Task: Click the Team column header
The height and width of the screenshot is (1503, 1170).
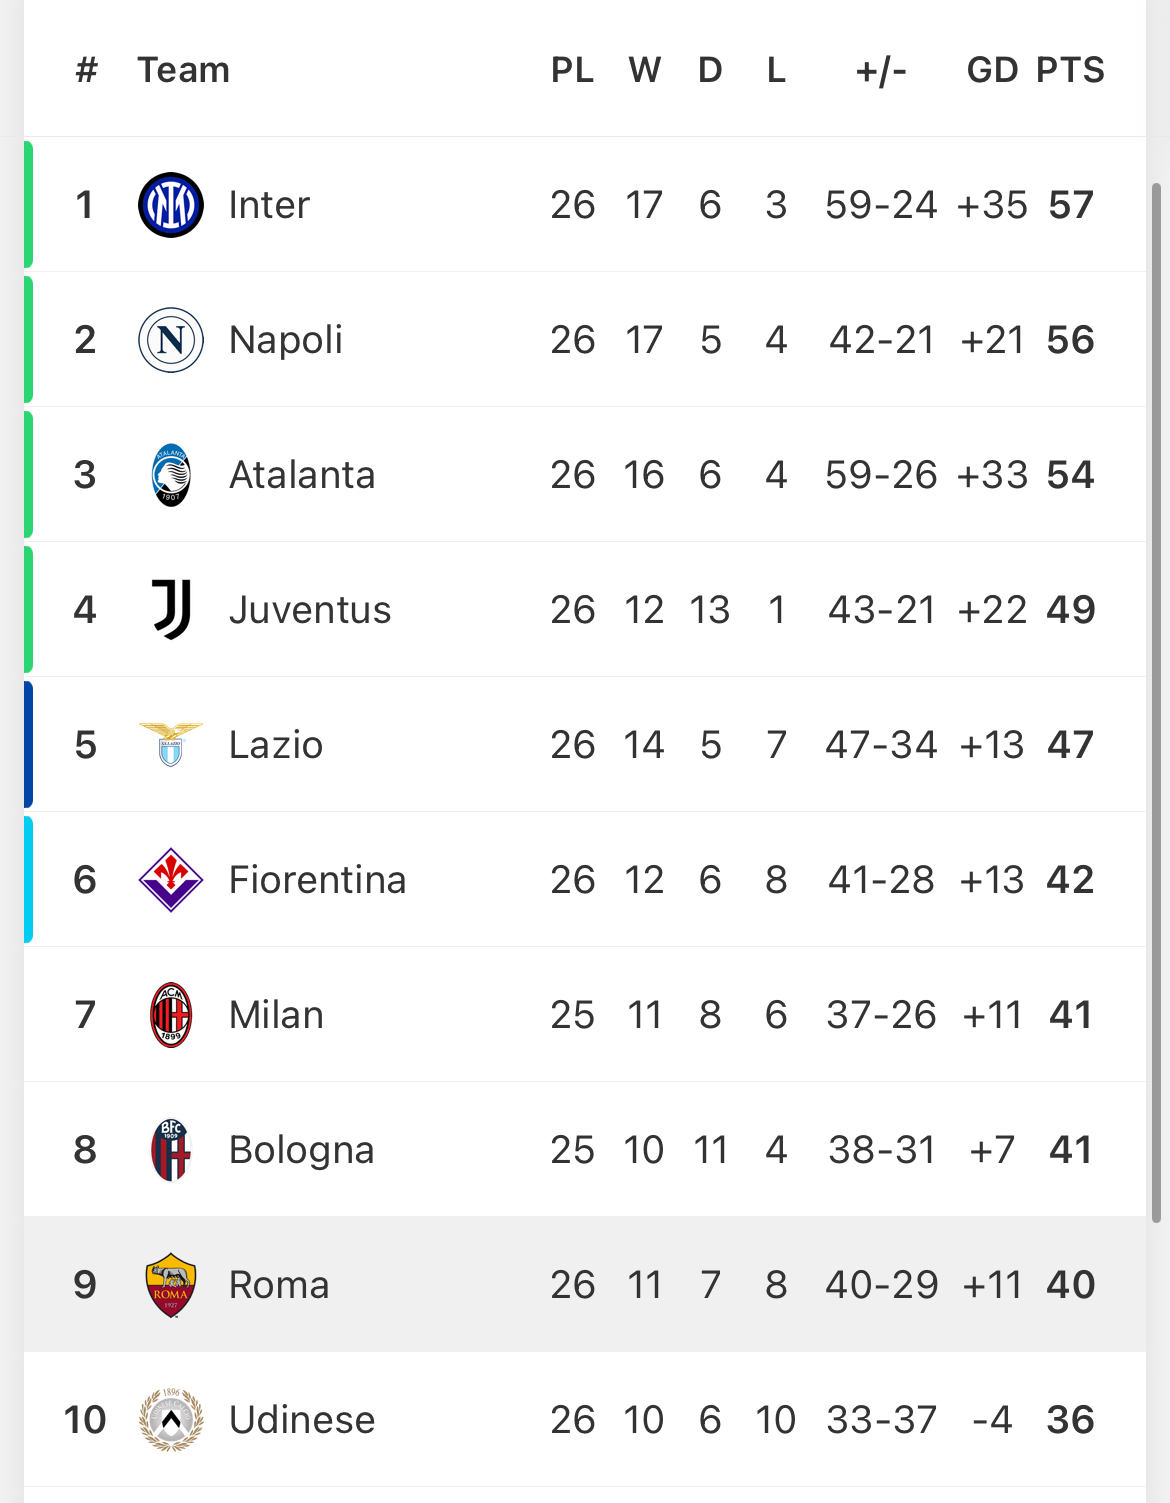Action: (183, 70)
